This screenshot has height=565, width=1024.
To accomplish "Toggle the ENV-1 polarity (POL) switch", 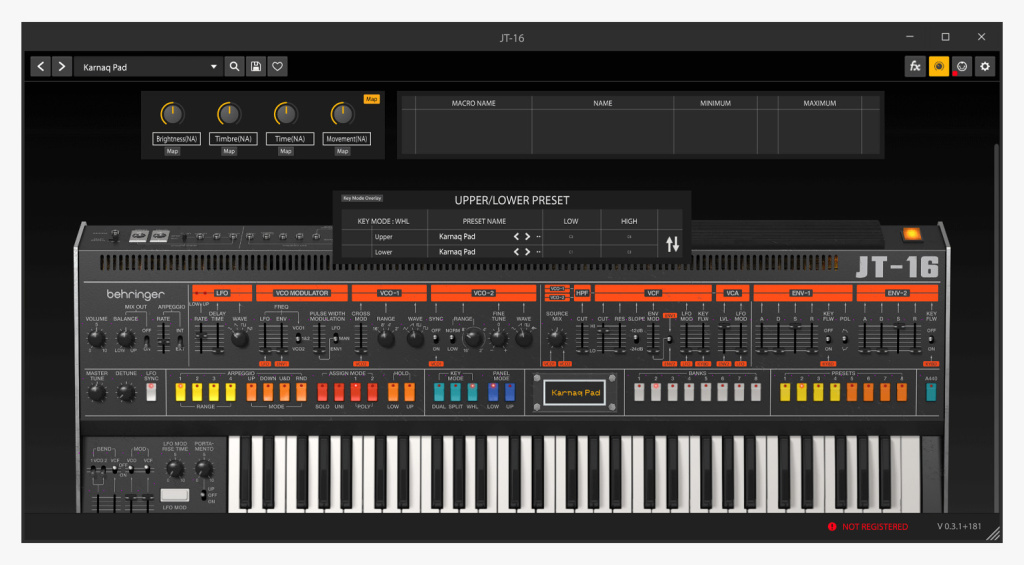I will point(844,340).
